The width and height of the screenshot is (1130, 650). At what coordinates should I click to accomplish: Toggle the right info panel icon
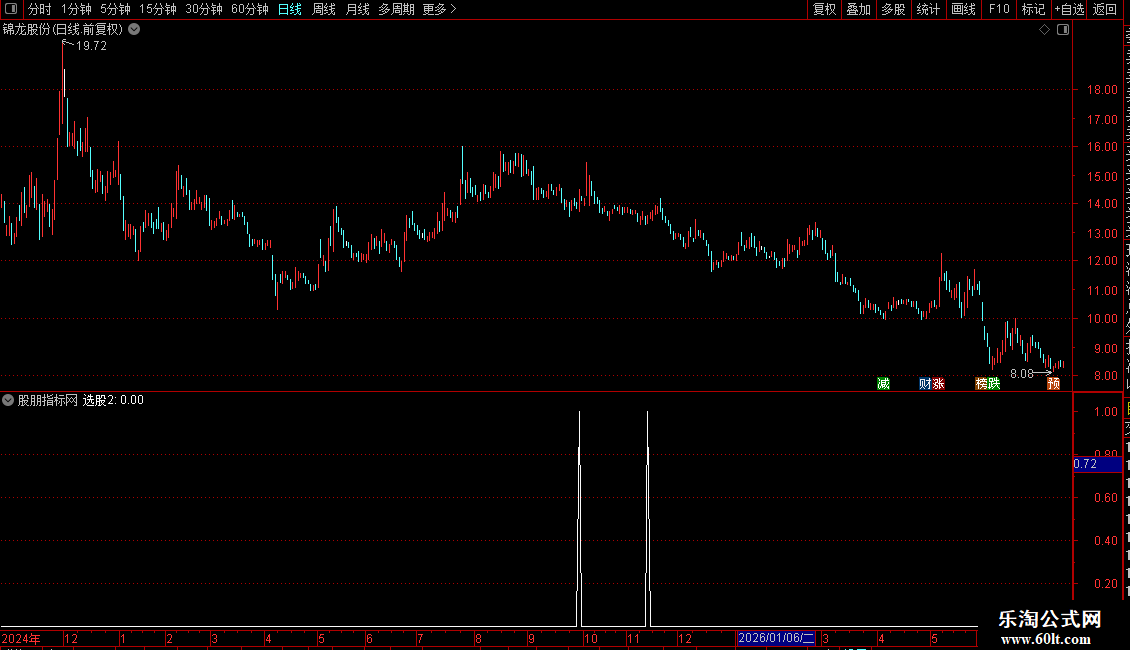coord(1063,30)
